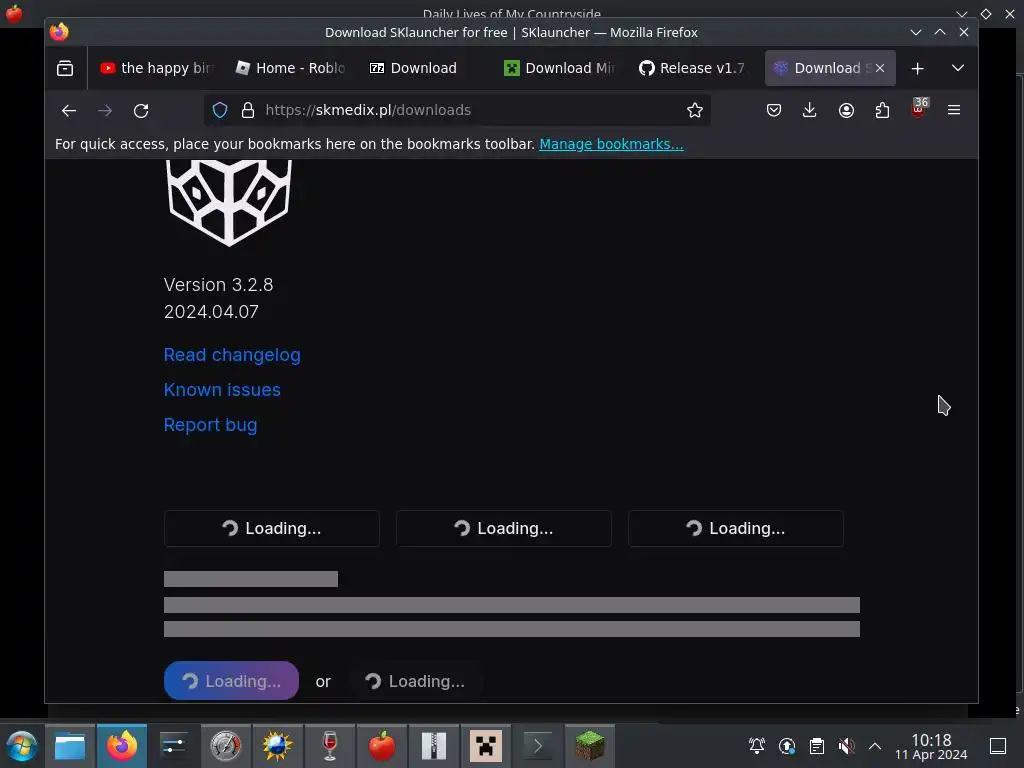Switch to 7-Zip Download tab

tap(424, 68)
